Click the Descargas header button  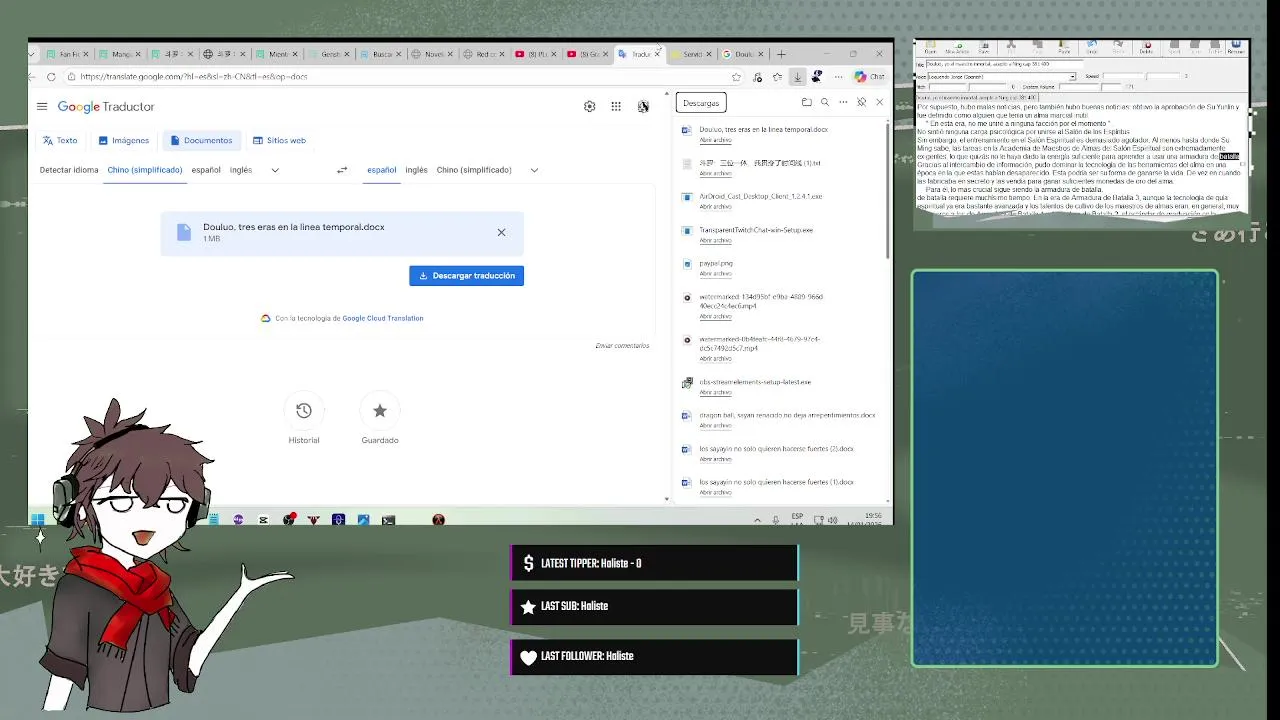coord(701,103)
